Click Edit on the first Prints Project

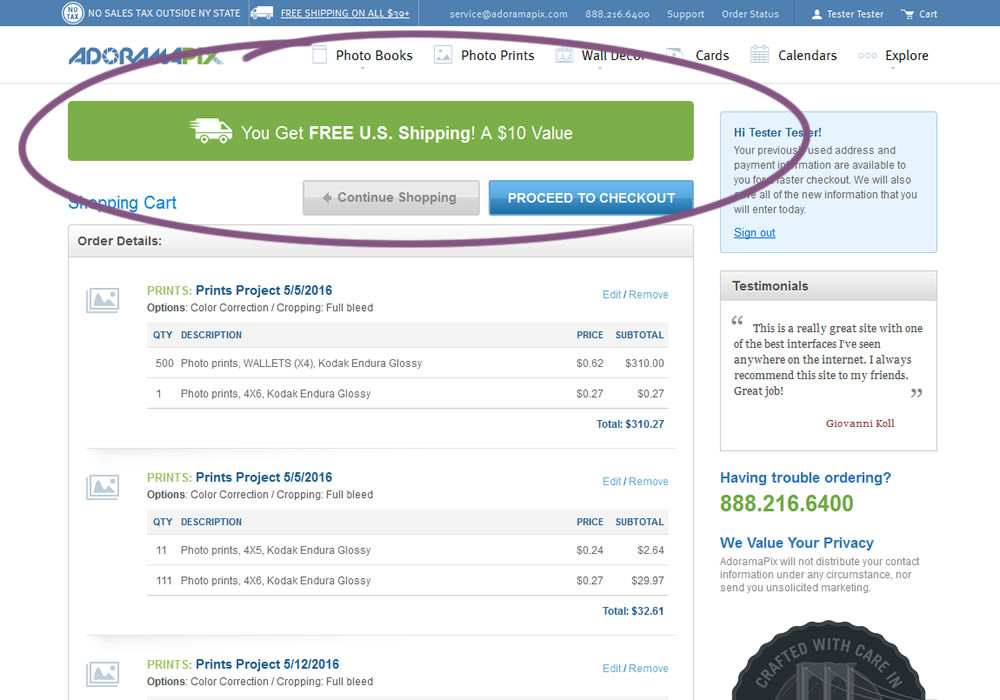[x=611, y=295]
